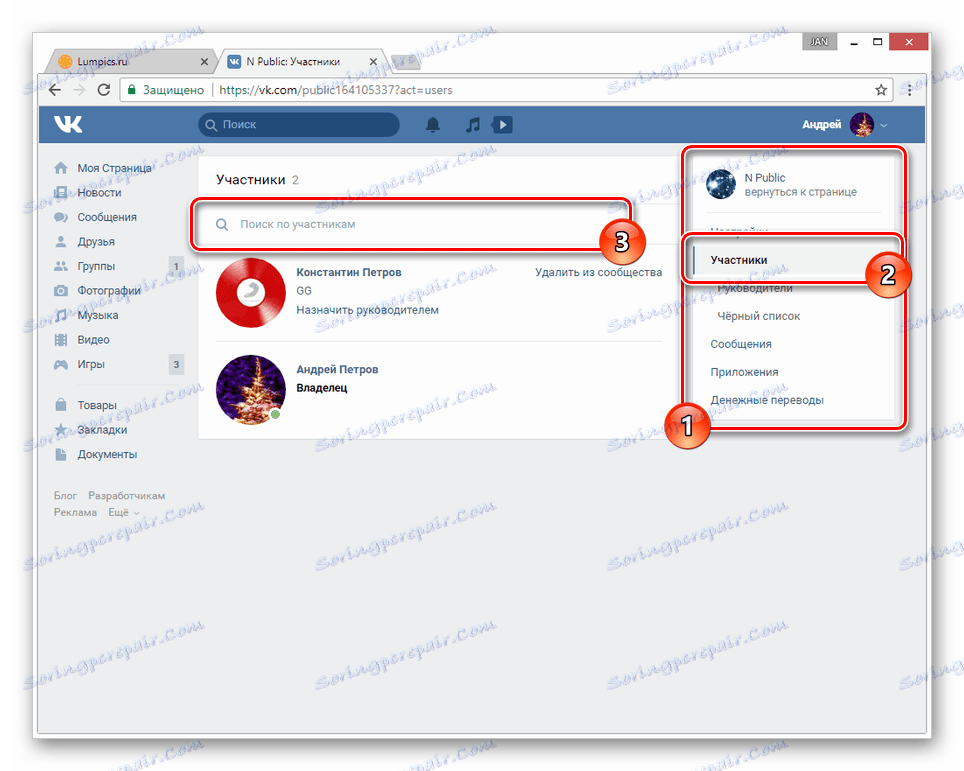Bookmark the page with the star icon
Viewport: 964px width, 771px height.
point(880,90)
